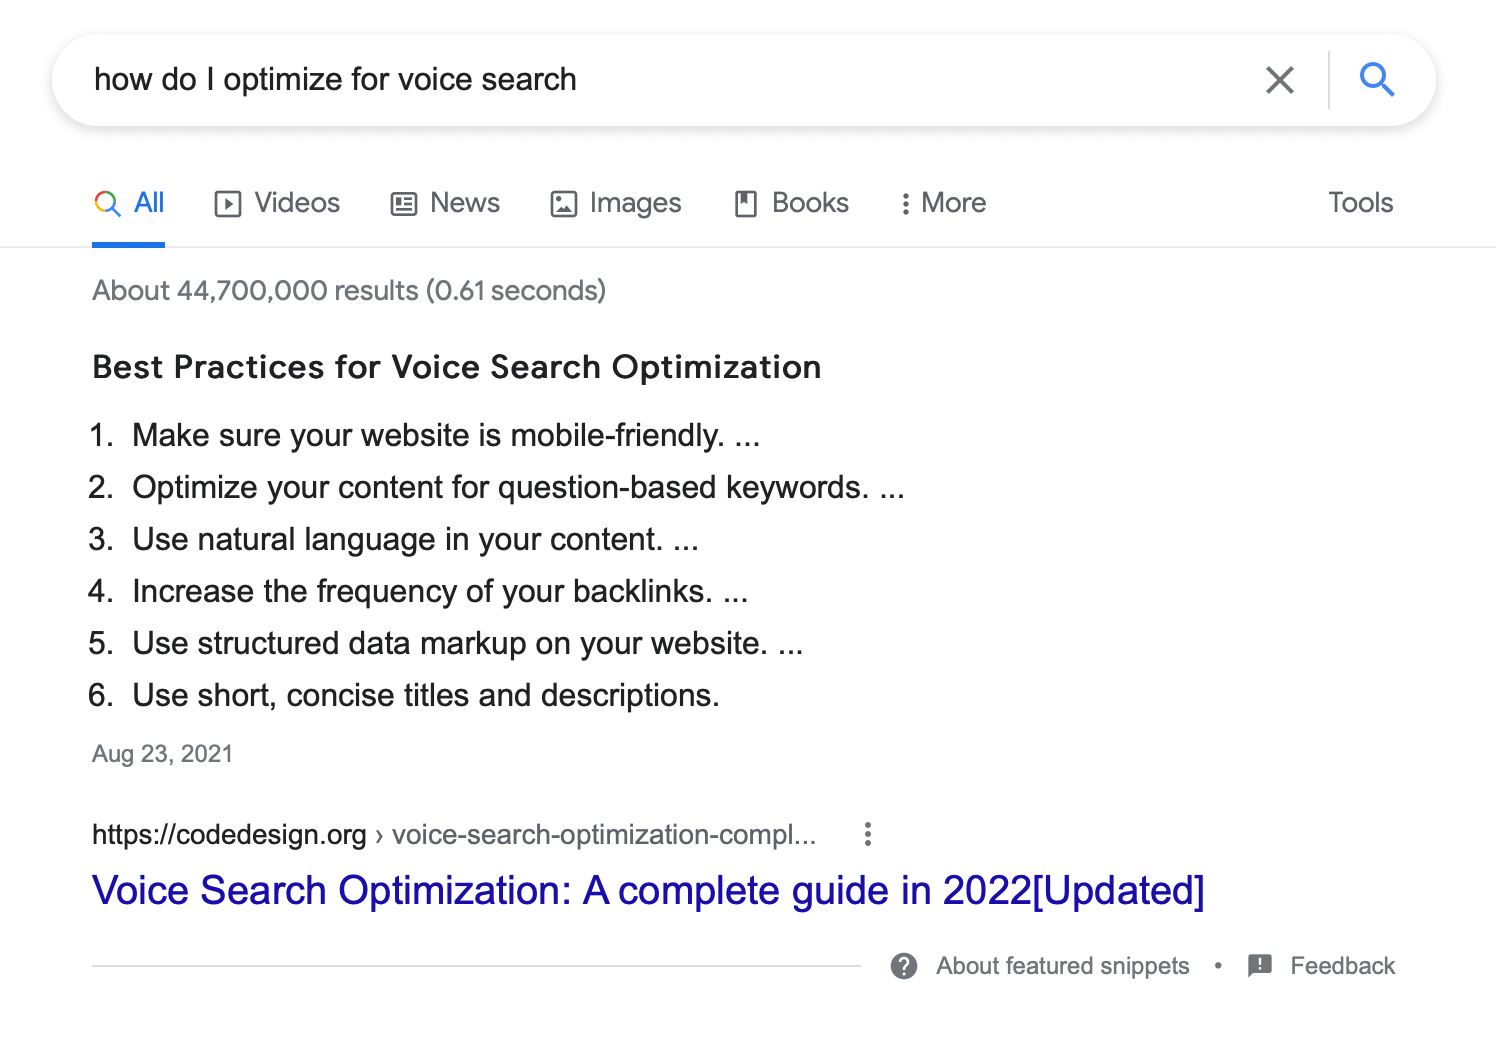This screenshot has height=1046, width=1496.
Task: Click the Images picture icon
Action: point(564,203)
